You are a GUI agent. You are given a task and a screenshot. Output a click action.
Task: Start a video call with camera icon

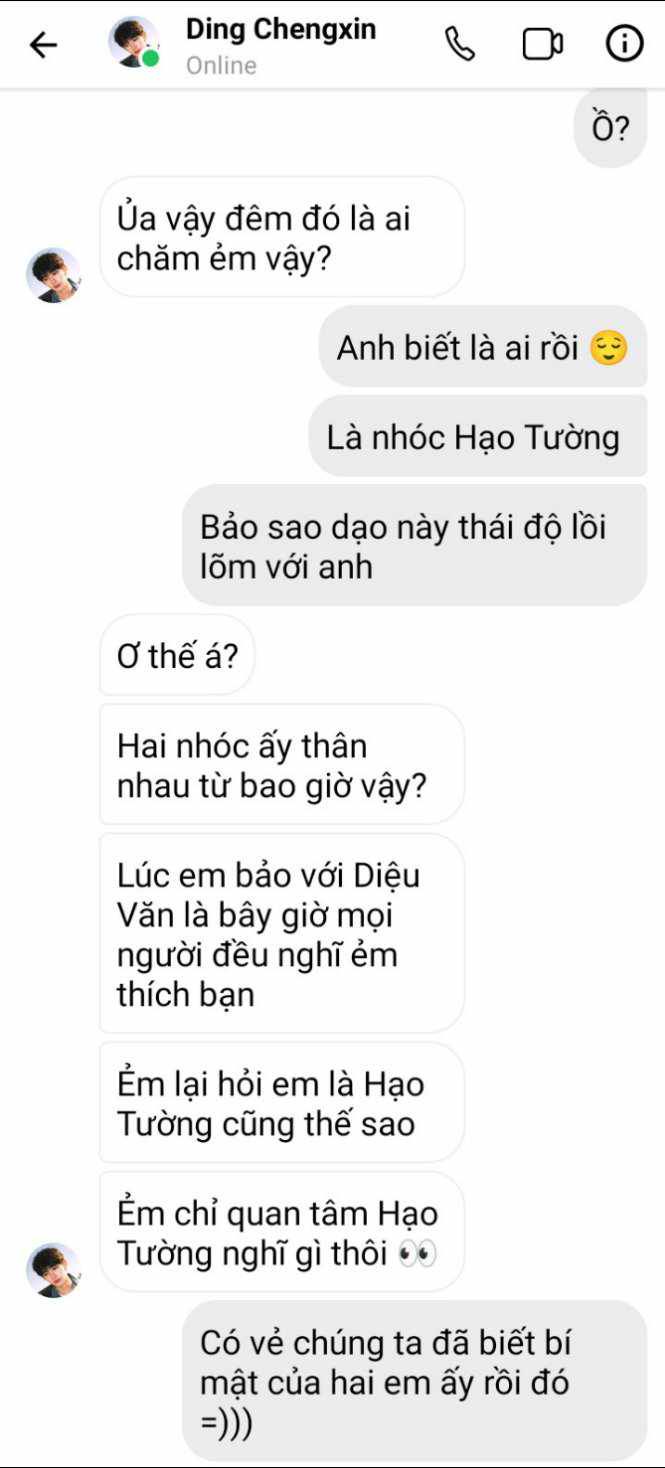[x=543, y=45]
